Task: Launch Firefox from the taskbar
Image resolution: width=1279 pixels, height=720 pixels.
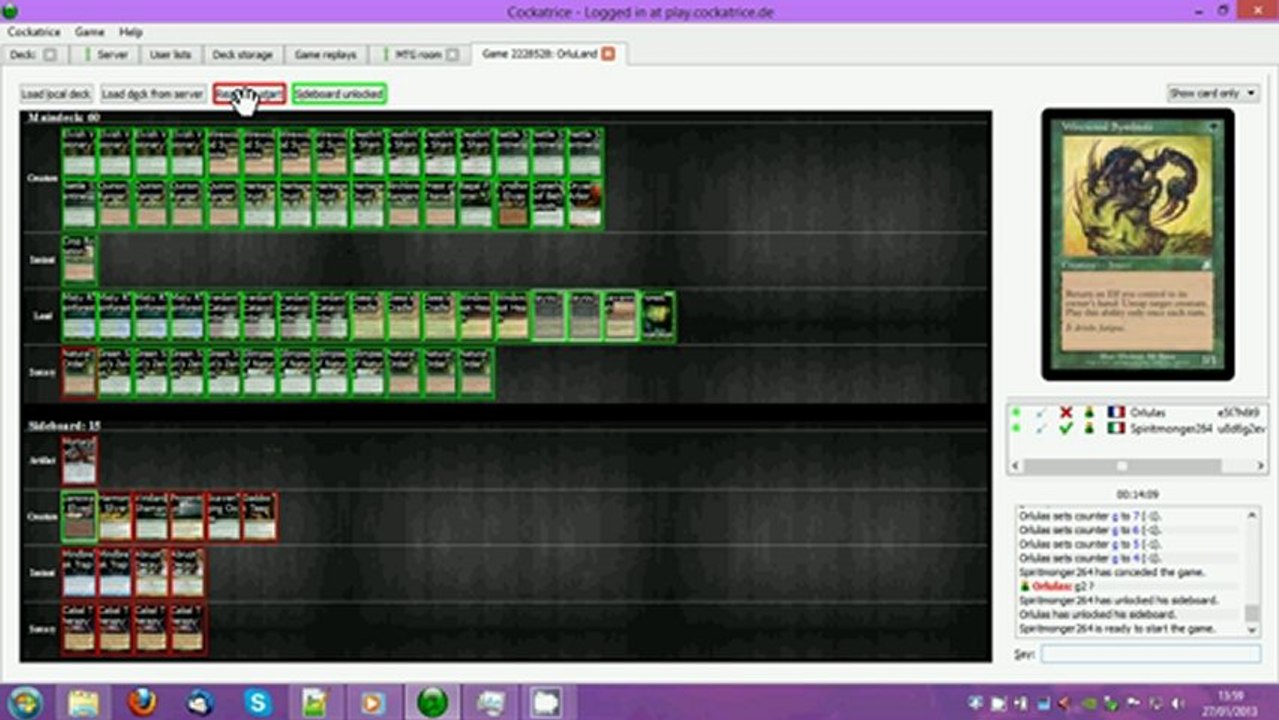Action: coord(143,703)
